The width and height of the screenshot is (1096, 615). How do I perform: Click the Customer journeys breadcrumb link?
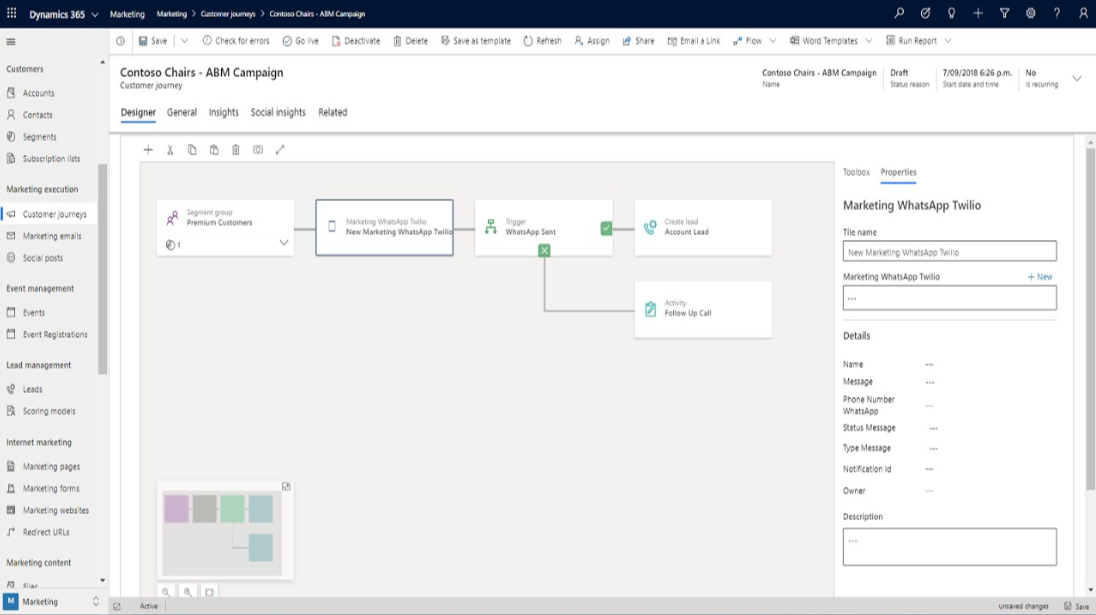(228, 14)
